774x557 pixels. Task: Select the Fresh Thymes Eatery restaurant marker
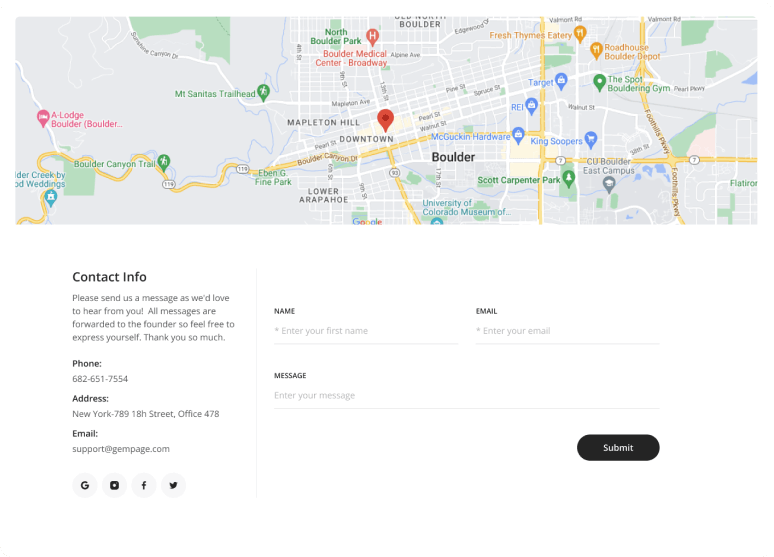coord(580,34)
